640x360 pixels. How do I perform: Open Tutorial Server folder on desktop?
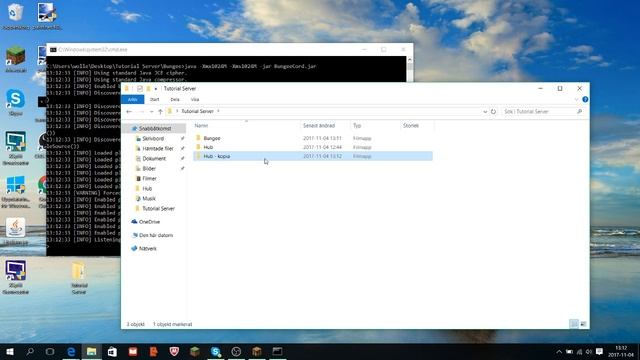click(79, 278)
